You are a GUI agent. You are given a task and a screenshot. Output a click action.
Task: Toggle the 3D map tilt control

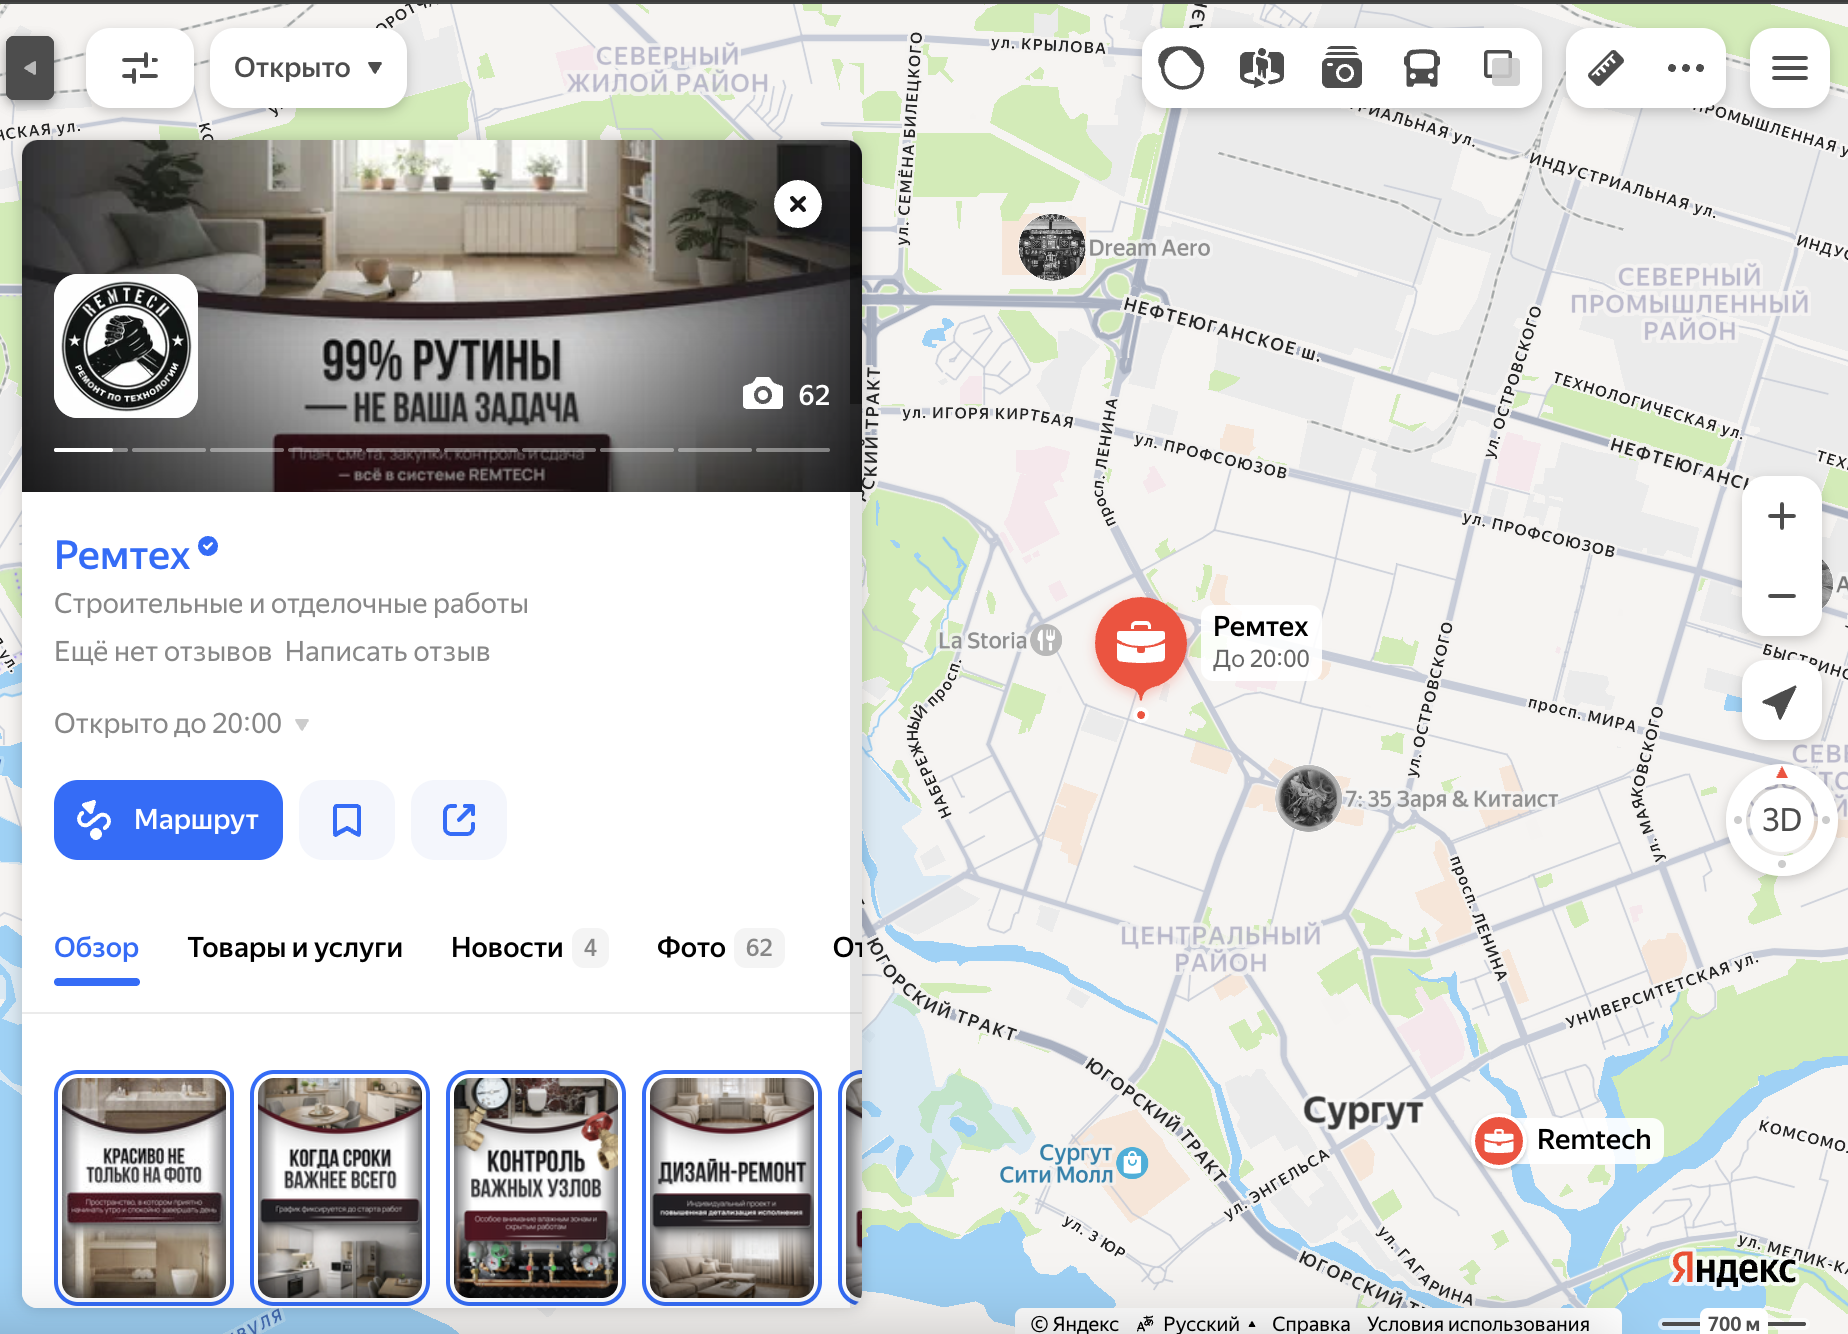point(1781,820)
